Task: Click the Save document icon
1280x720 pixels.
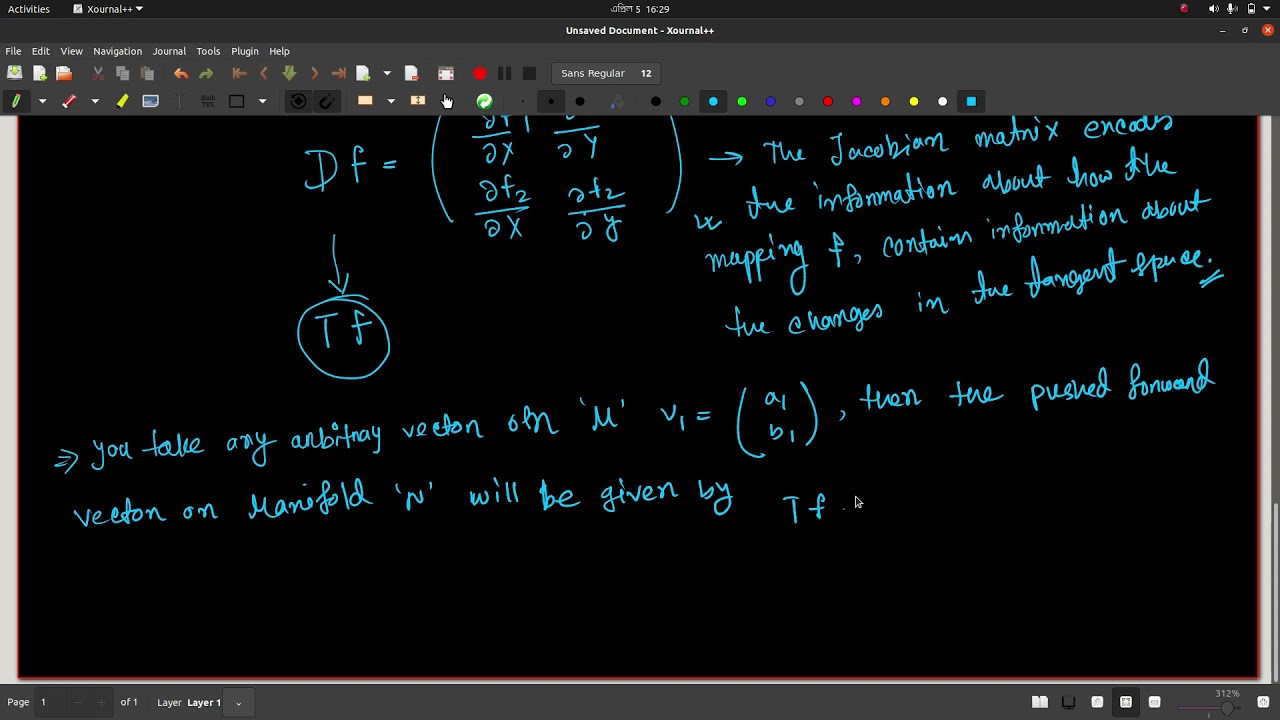Action: pyautogui.click(x=15, y=73)
